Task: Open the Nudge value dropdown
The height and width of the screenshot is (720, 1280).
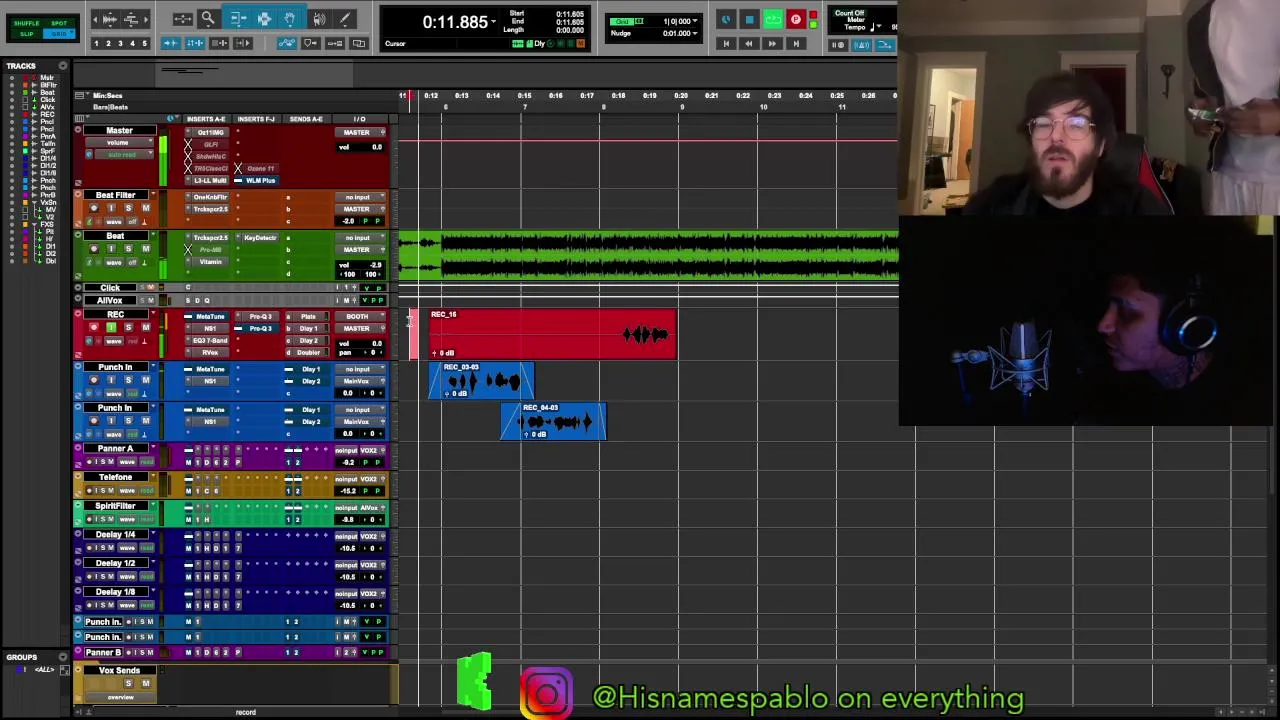Action: [x=695, y=33]
